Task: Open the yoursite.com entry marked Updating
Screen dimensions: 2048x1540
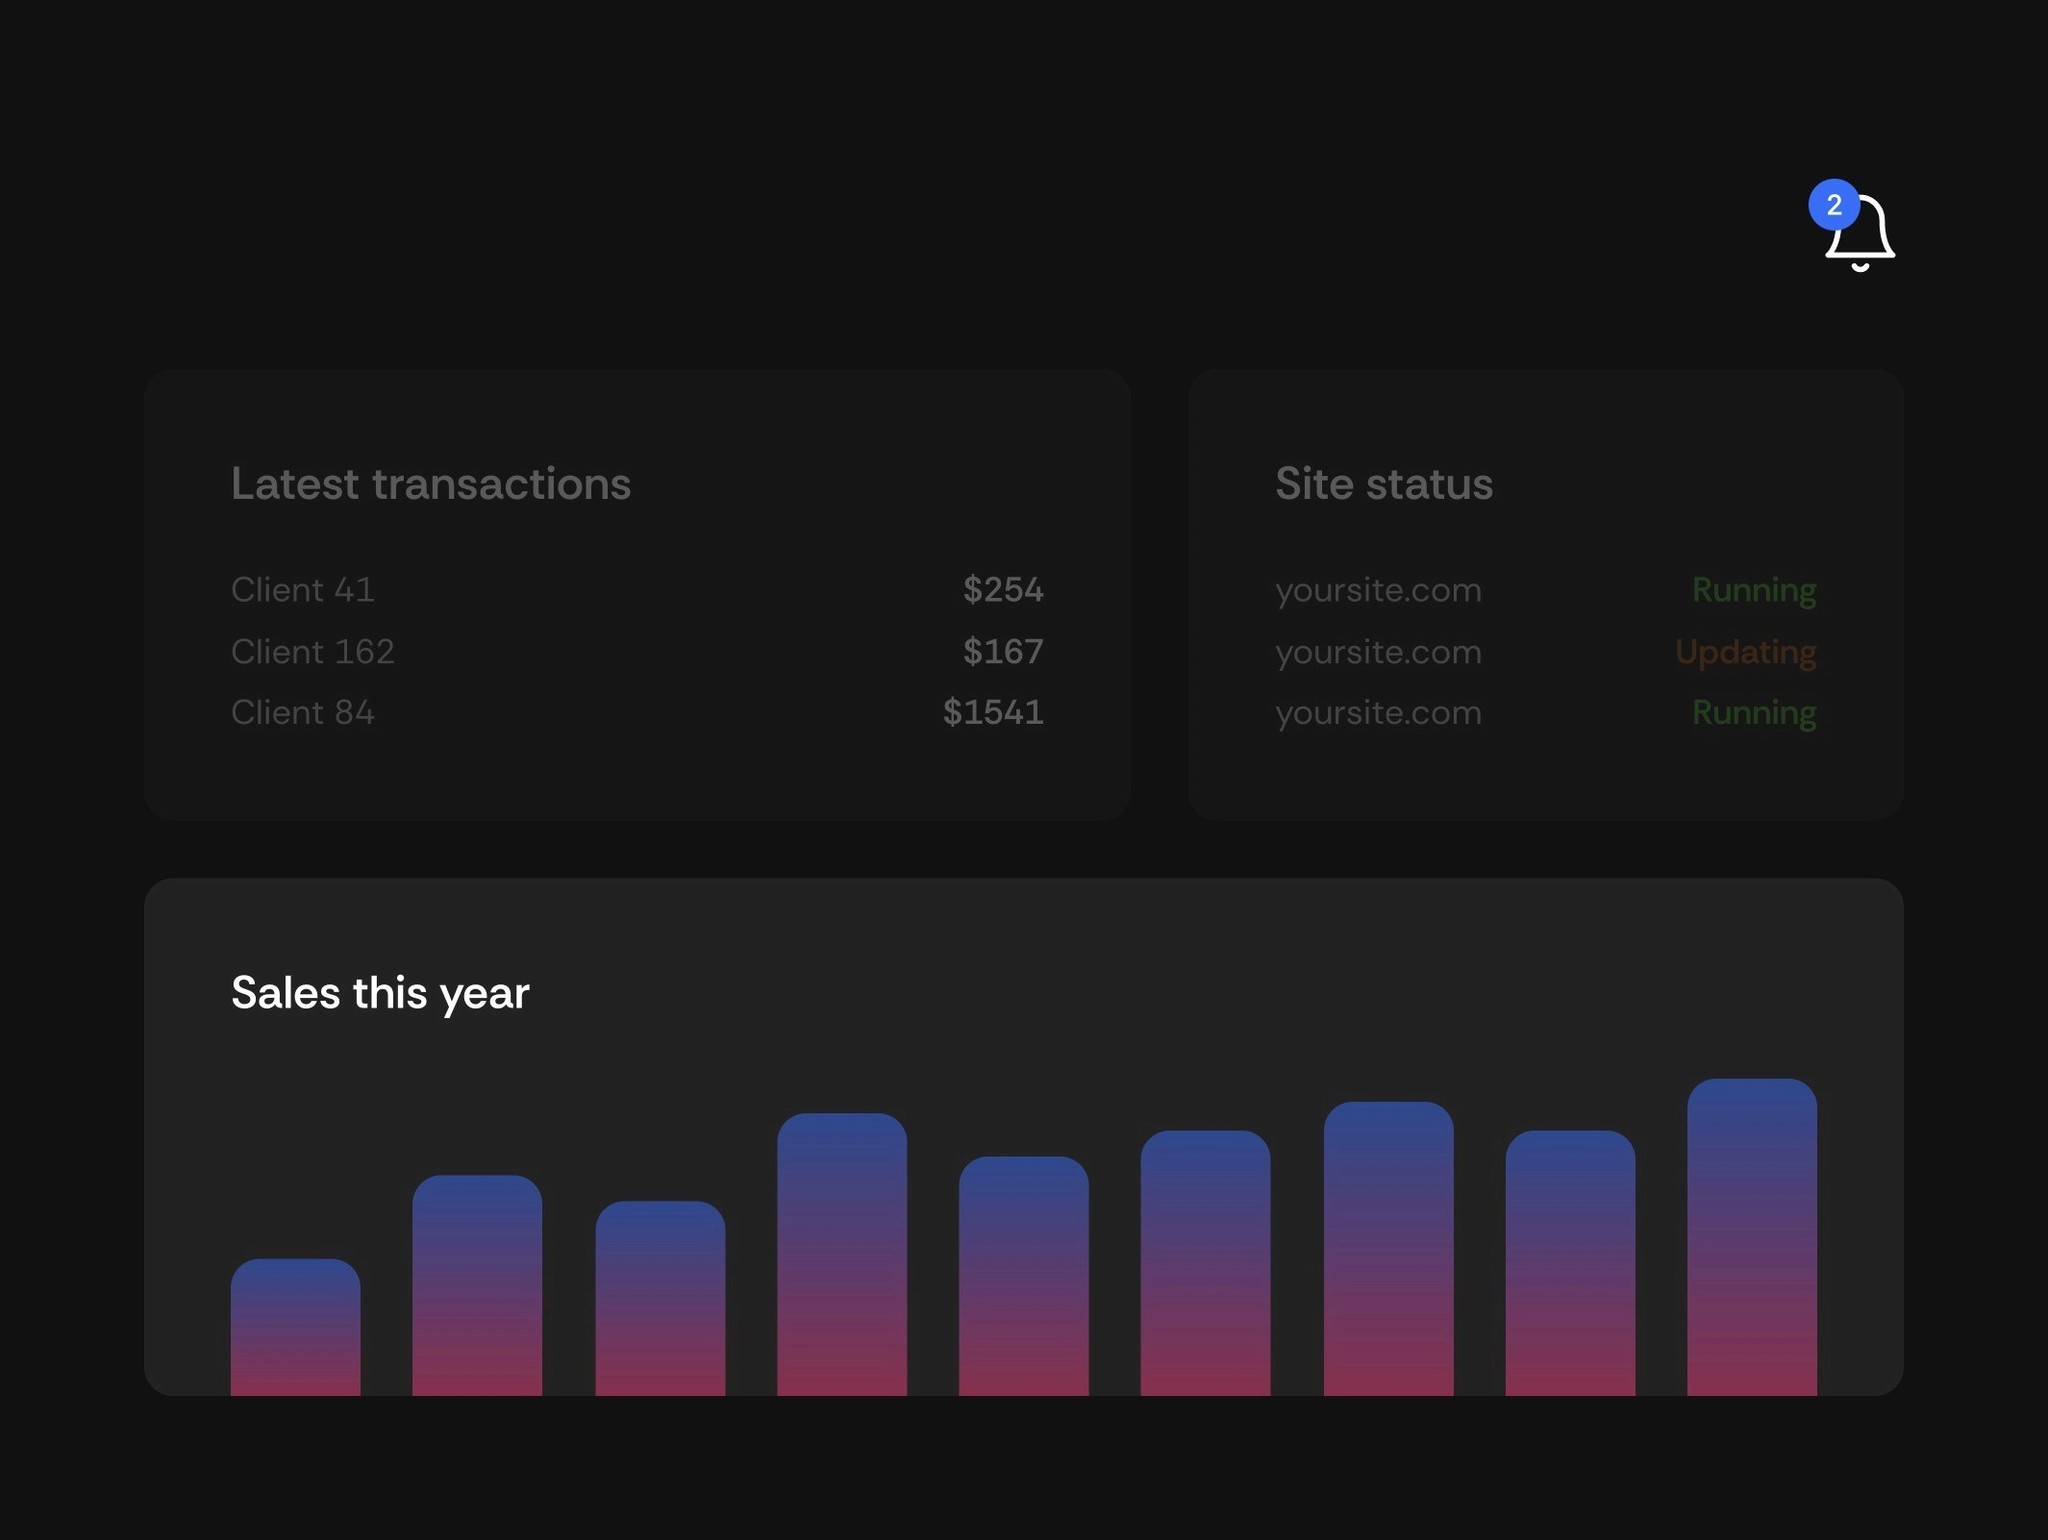Action: pyautogui.click(x=1378, y=651)
